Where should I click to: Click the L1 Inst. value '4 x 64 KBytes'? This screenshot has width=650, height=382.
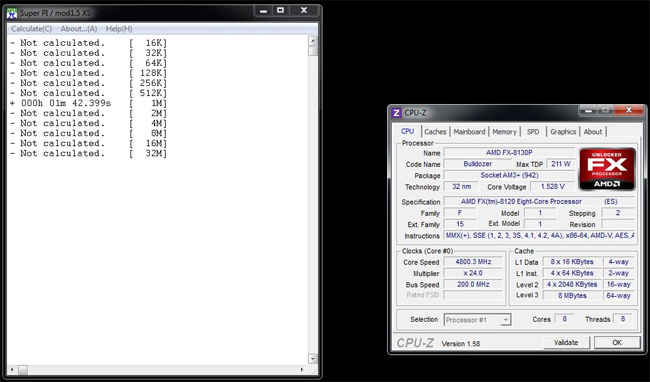coord(572,273)
